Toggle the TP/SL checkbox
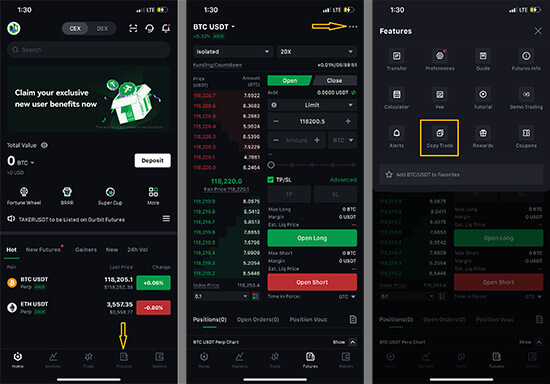Image resolution: width=550 pixels, height=384 pixels. coord(270,180)
